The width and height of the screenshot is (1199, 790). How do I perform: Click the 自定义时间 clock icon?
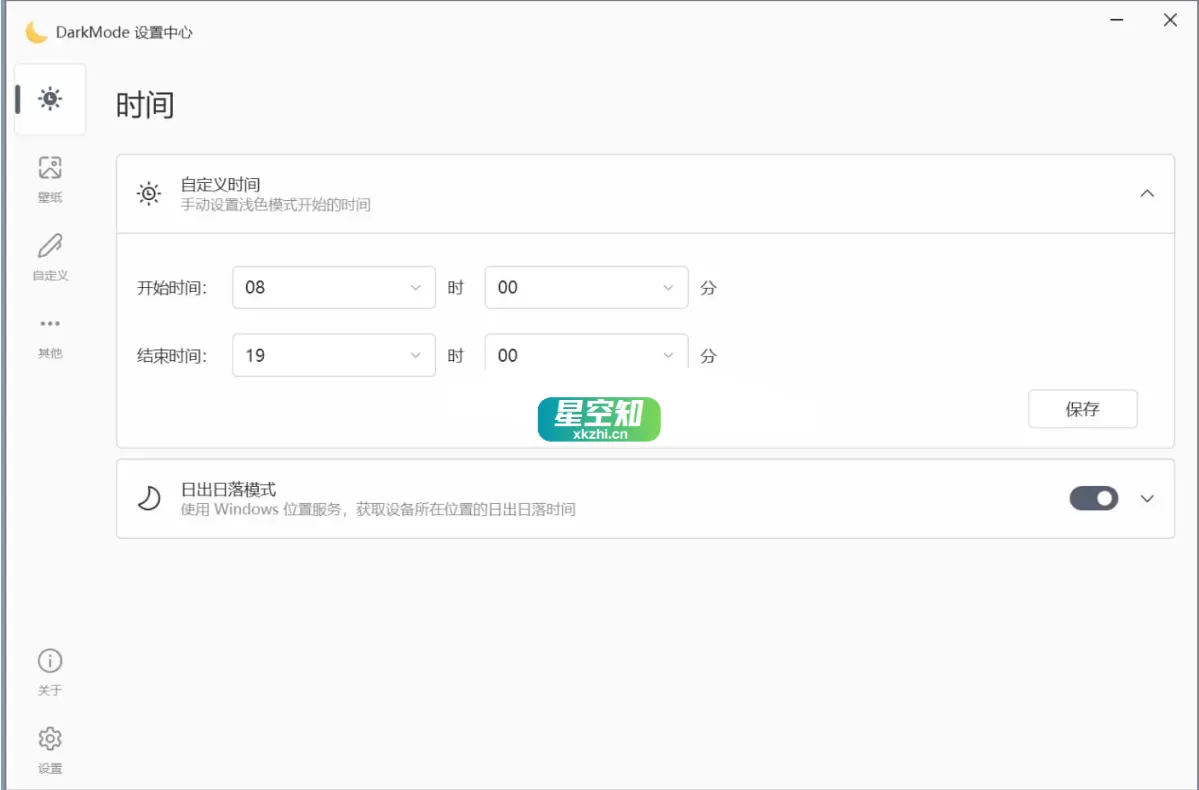point(148,193)
